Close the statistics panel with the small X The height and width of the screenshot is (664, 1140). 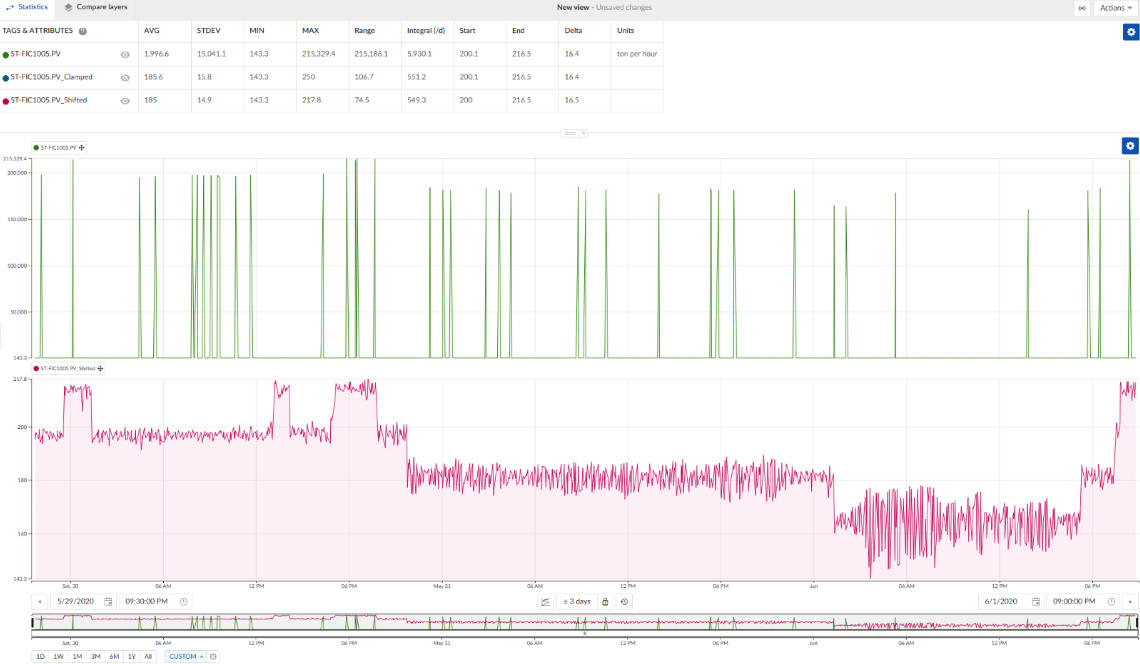coord(583,133)
